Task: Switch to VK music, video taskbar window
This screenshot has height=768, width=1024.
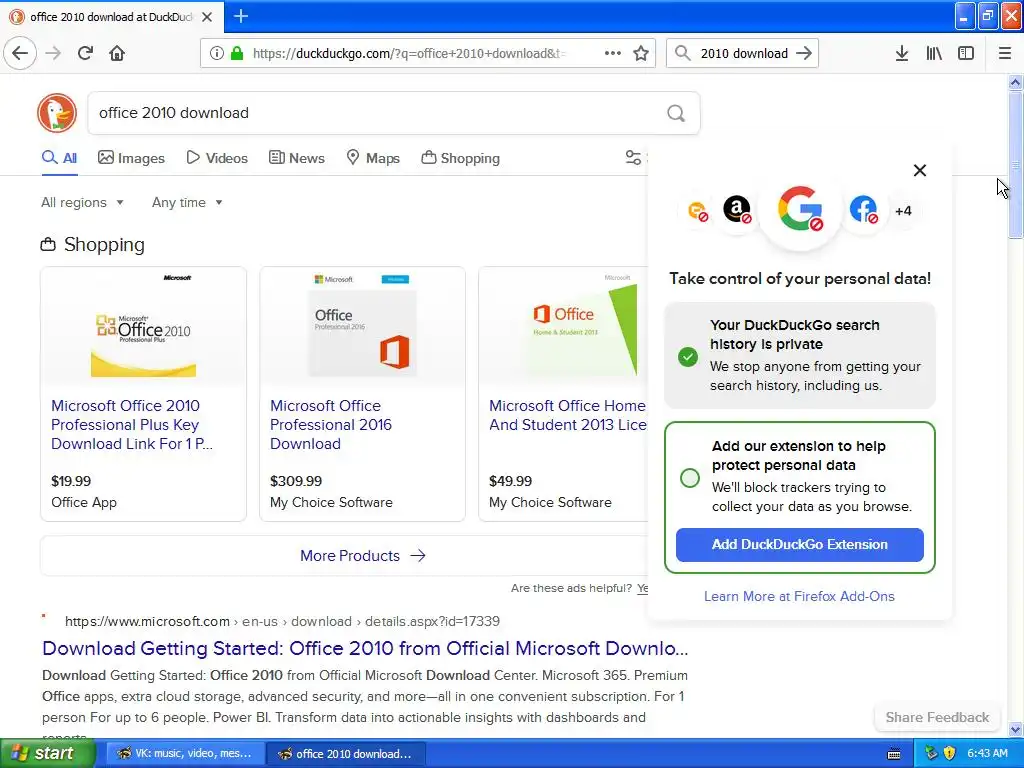Action: (185, 753)
